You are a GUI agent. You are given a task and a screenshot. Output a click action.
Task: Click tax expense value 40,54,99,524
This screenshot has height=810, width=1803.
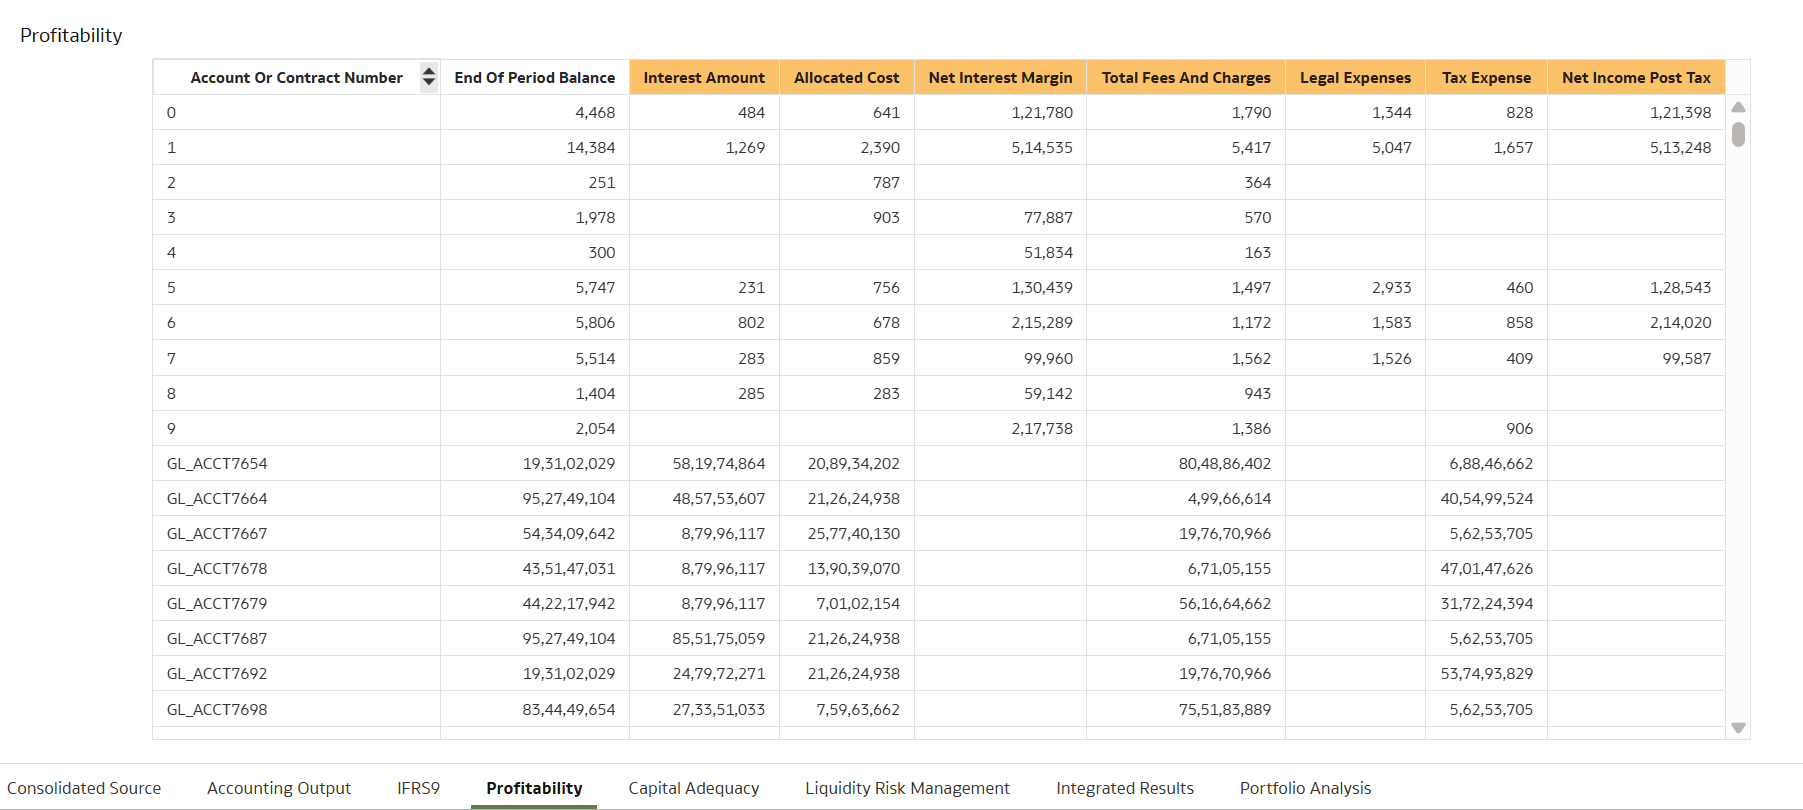coord(1486,498)
